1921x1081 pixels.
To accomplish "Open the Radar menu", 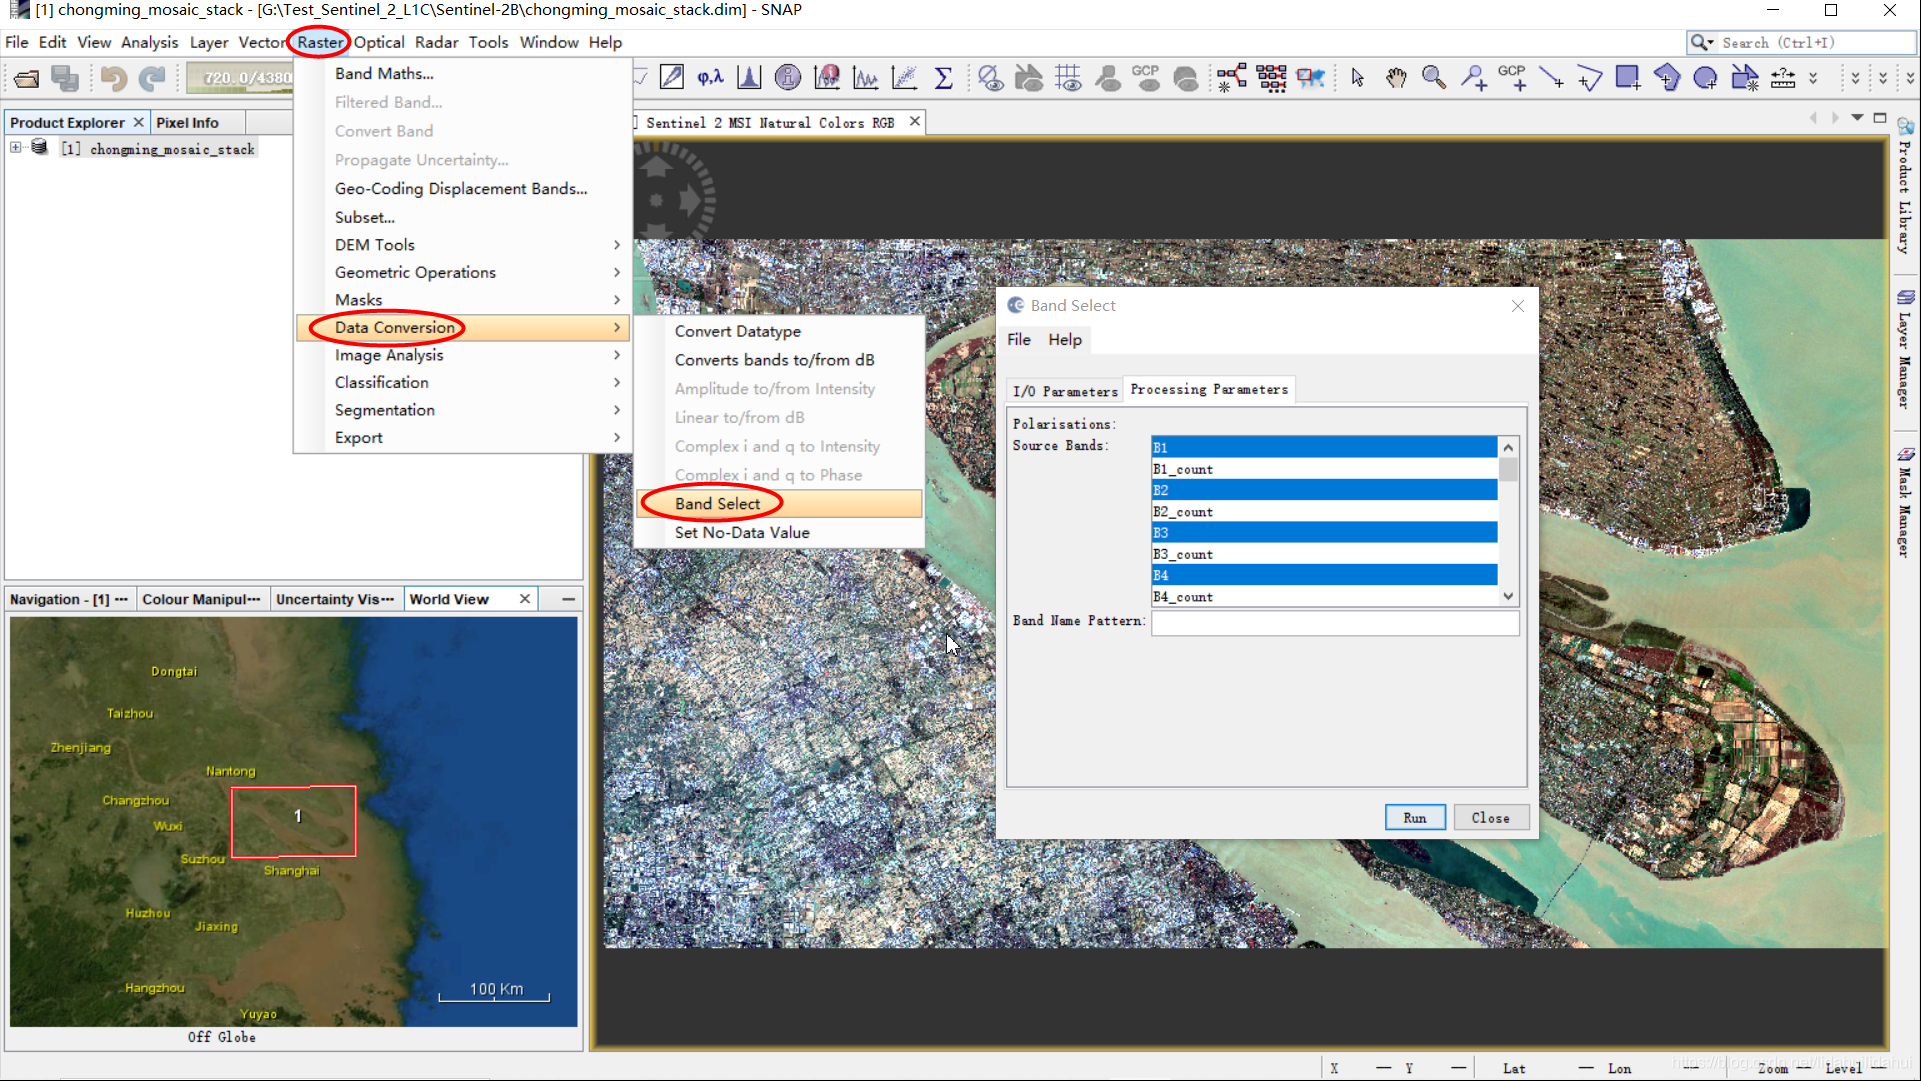I will click(x=436, y=42).
